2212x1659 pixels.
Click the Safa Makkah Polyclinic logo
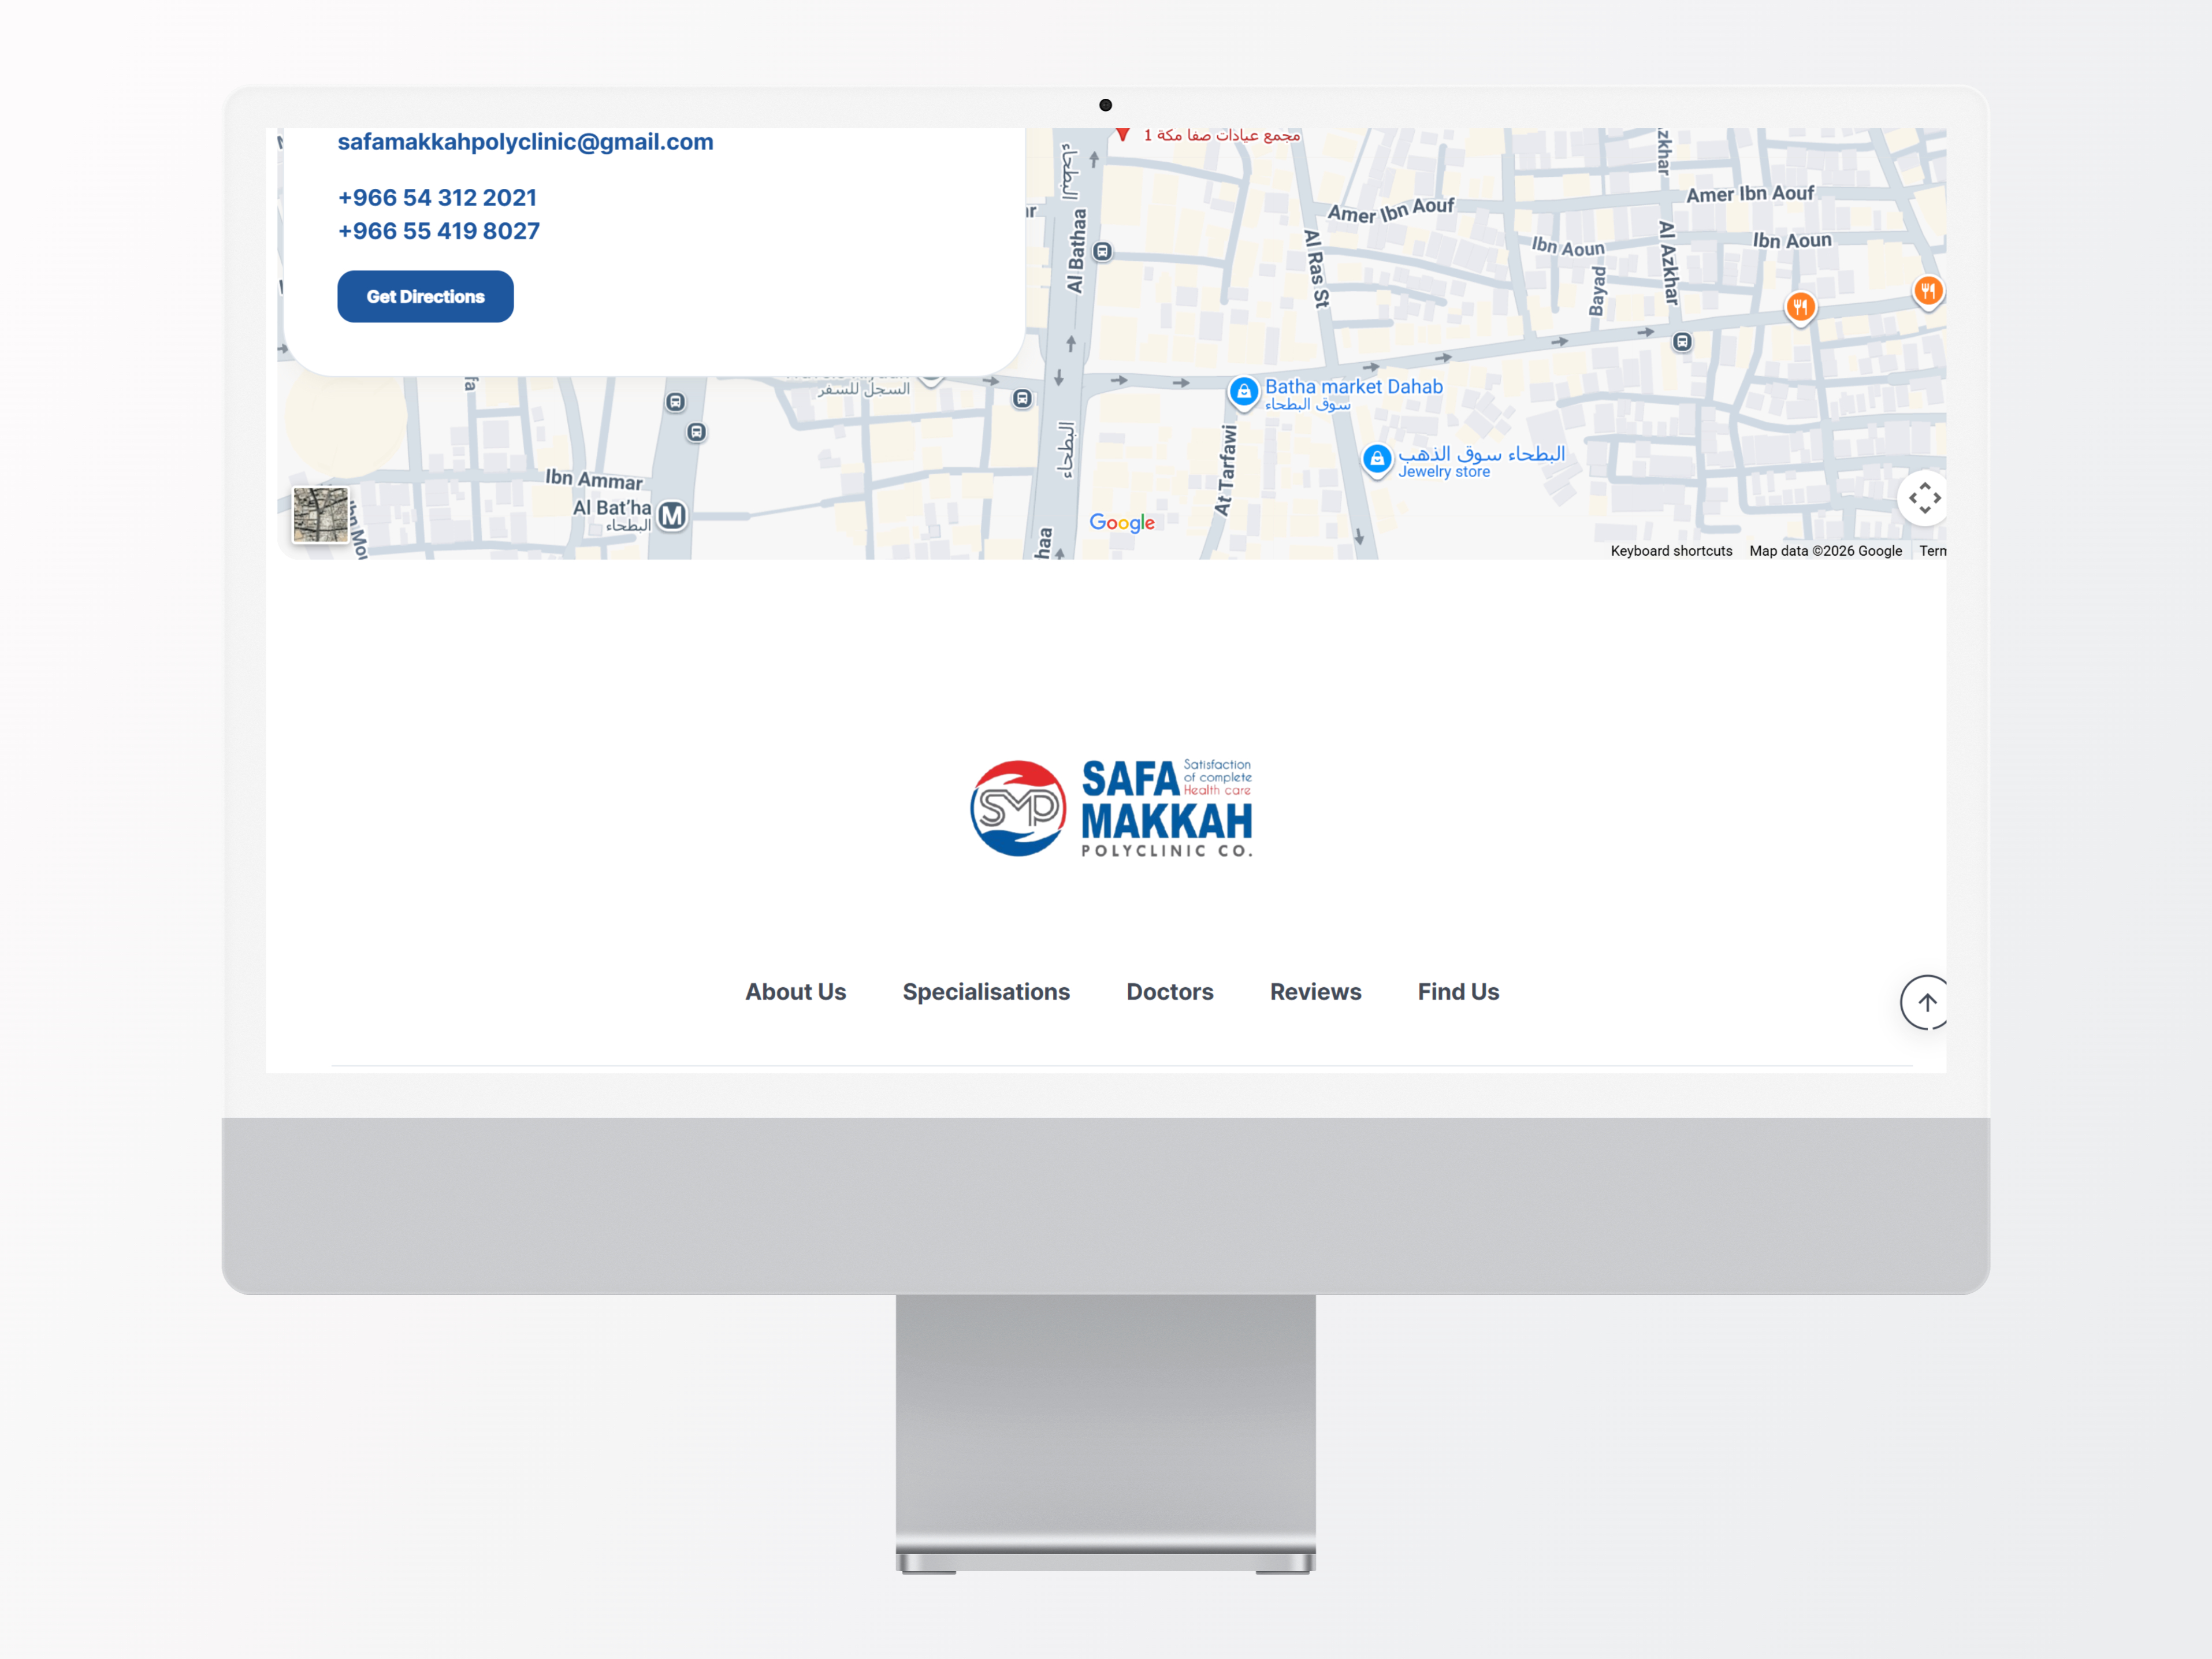(1111, 808)
